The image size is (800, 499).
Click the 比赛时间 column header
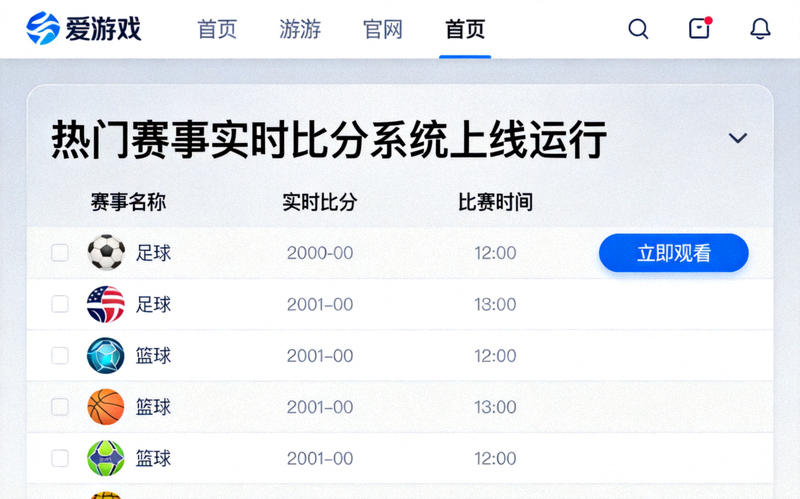point(495,202)
